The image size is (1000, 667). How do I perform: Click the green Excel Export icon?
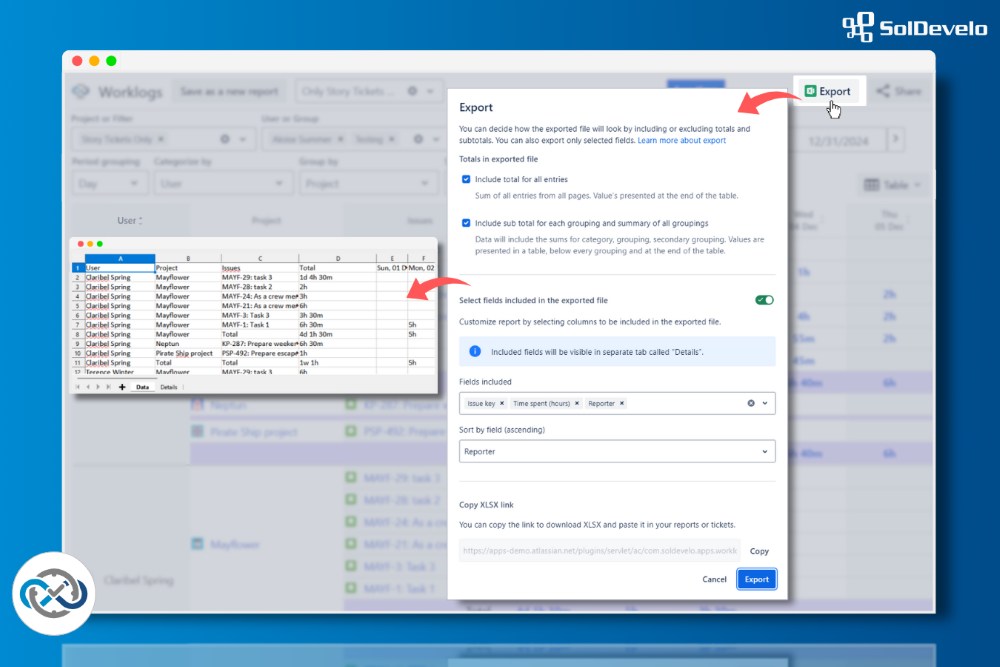pos(811,89)
